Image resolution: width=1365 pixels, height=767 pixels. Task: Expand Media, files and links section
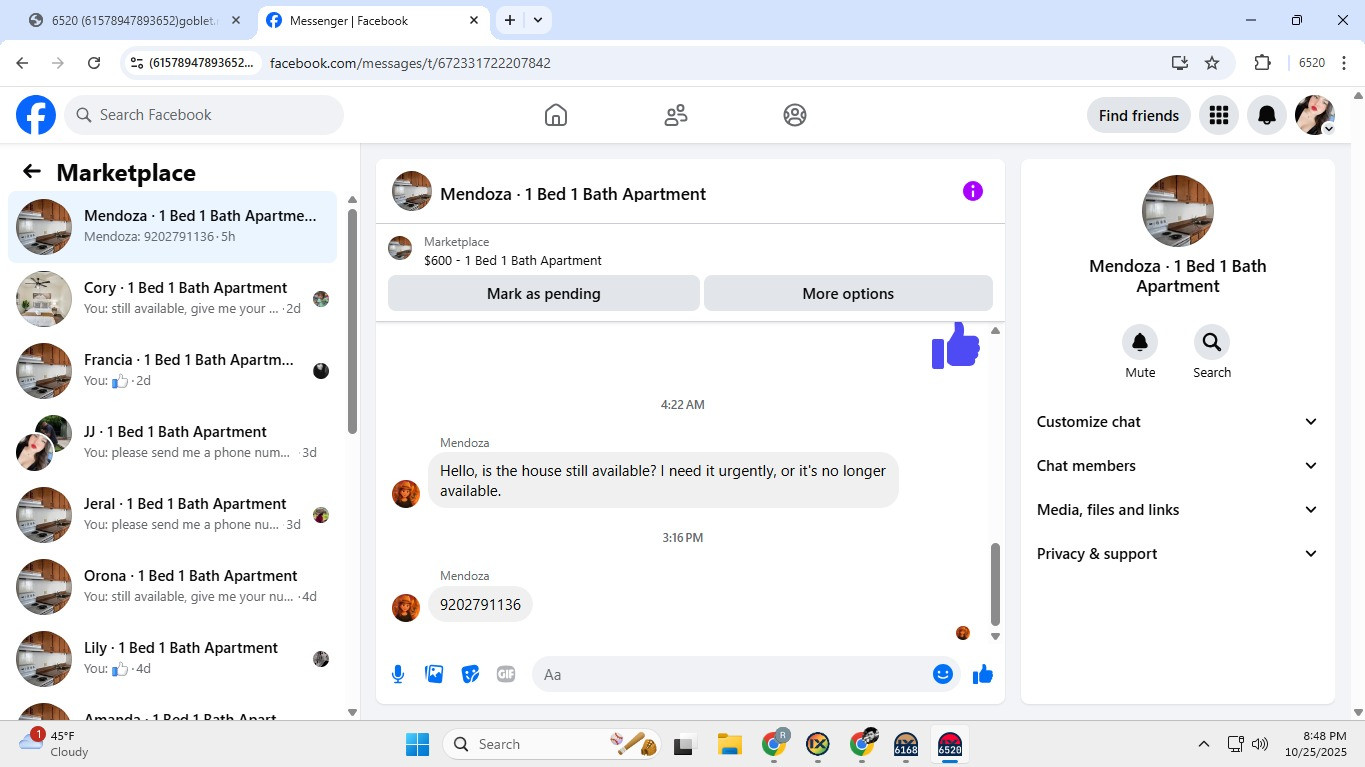[x=1178, y=510]
